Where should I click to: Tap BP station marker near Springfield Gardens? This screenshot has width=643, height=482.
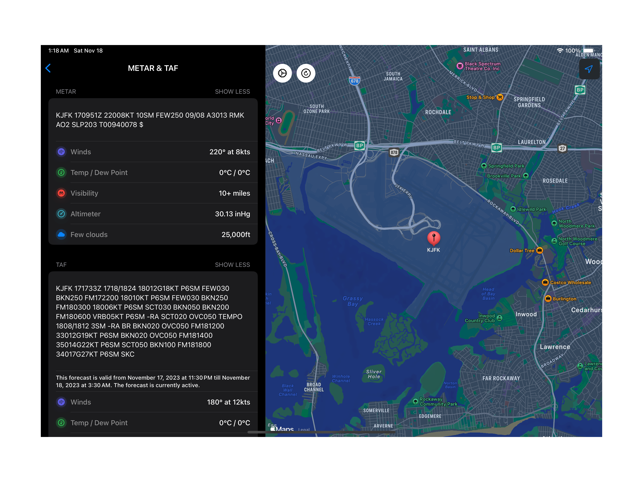coord(580,90)
